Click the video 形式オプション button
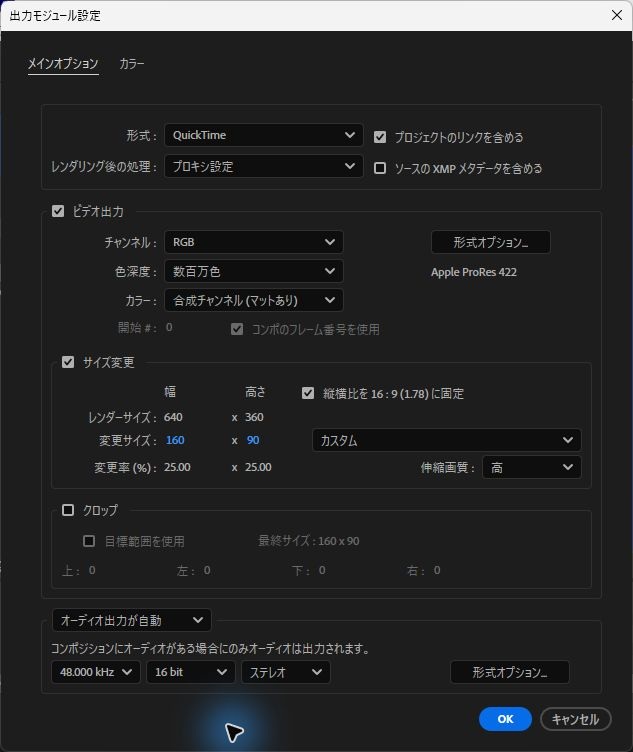The image size is (633, 752). 491,242
